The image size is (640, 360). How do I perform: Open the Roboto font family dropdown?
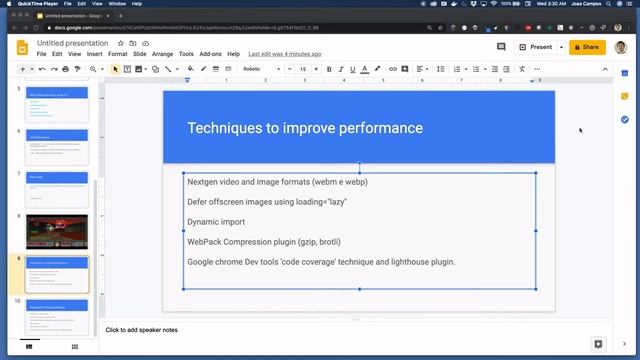tap(261, 69)
